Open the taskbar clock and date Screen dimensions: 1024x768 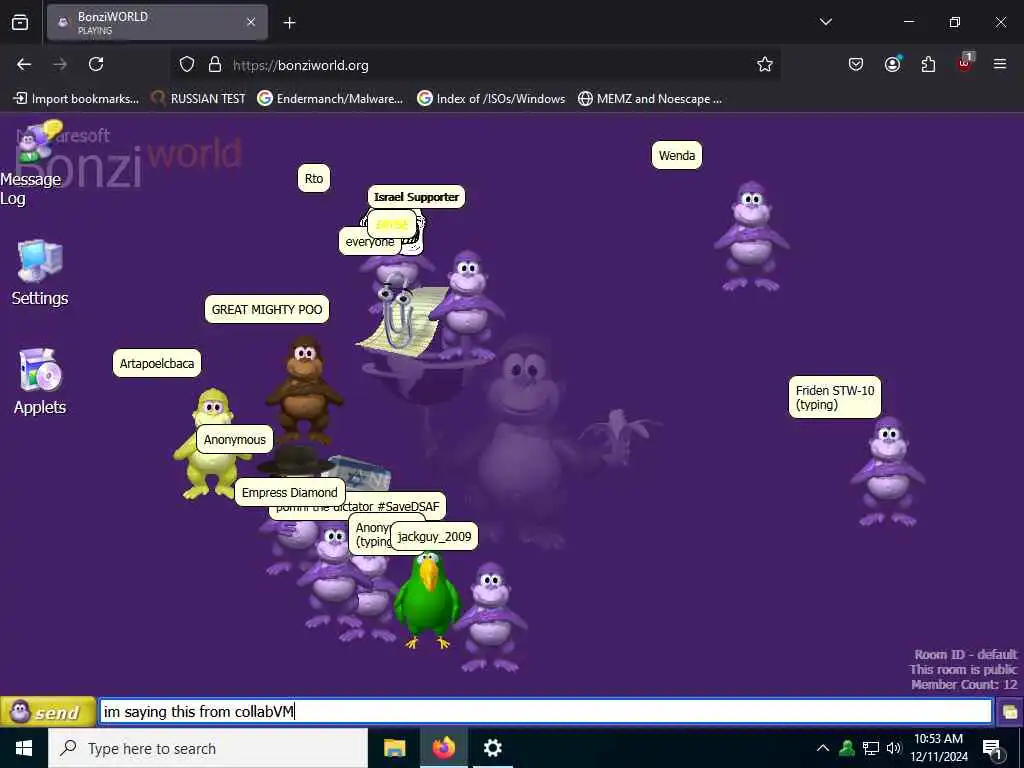pyautogui.click(x=938, y=748)
